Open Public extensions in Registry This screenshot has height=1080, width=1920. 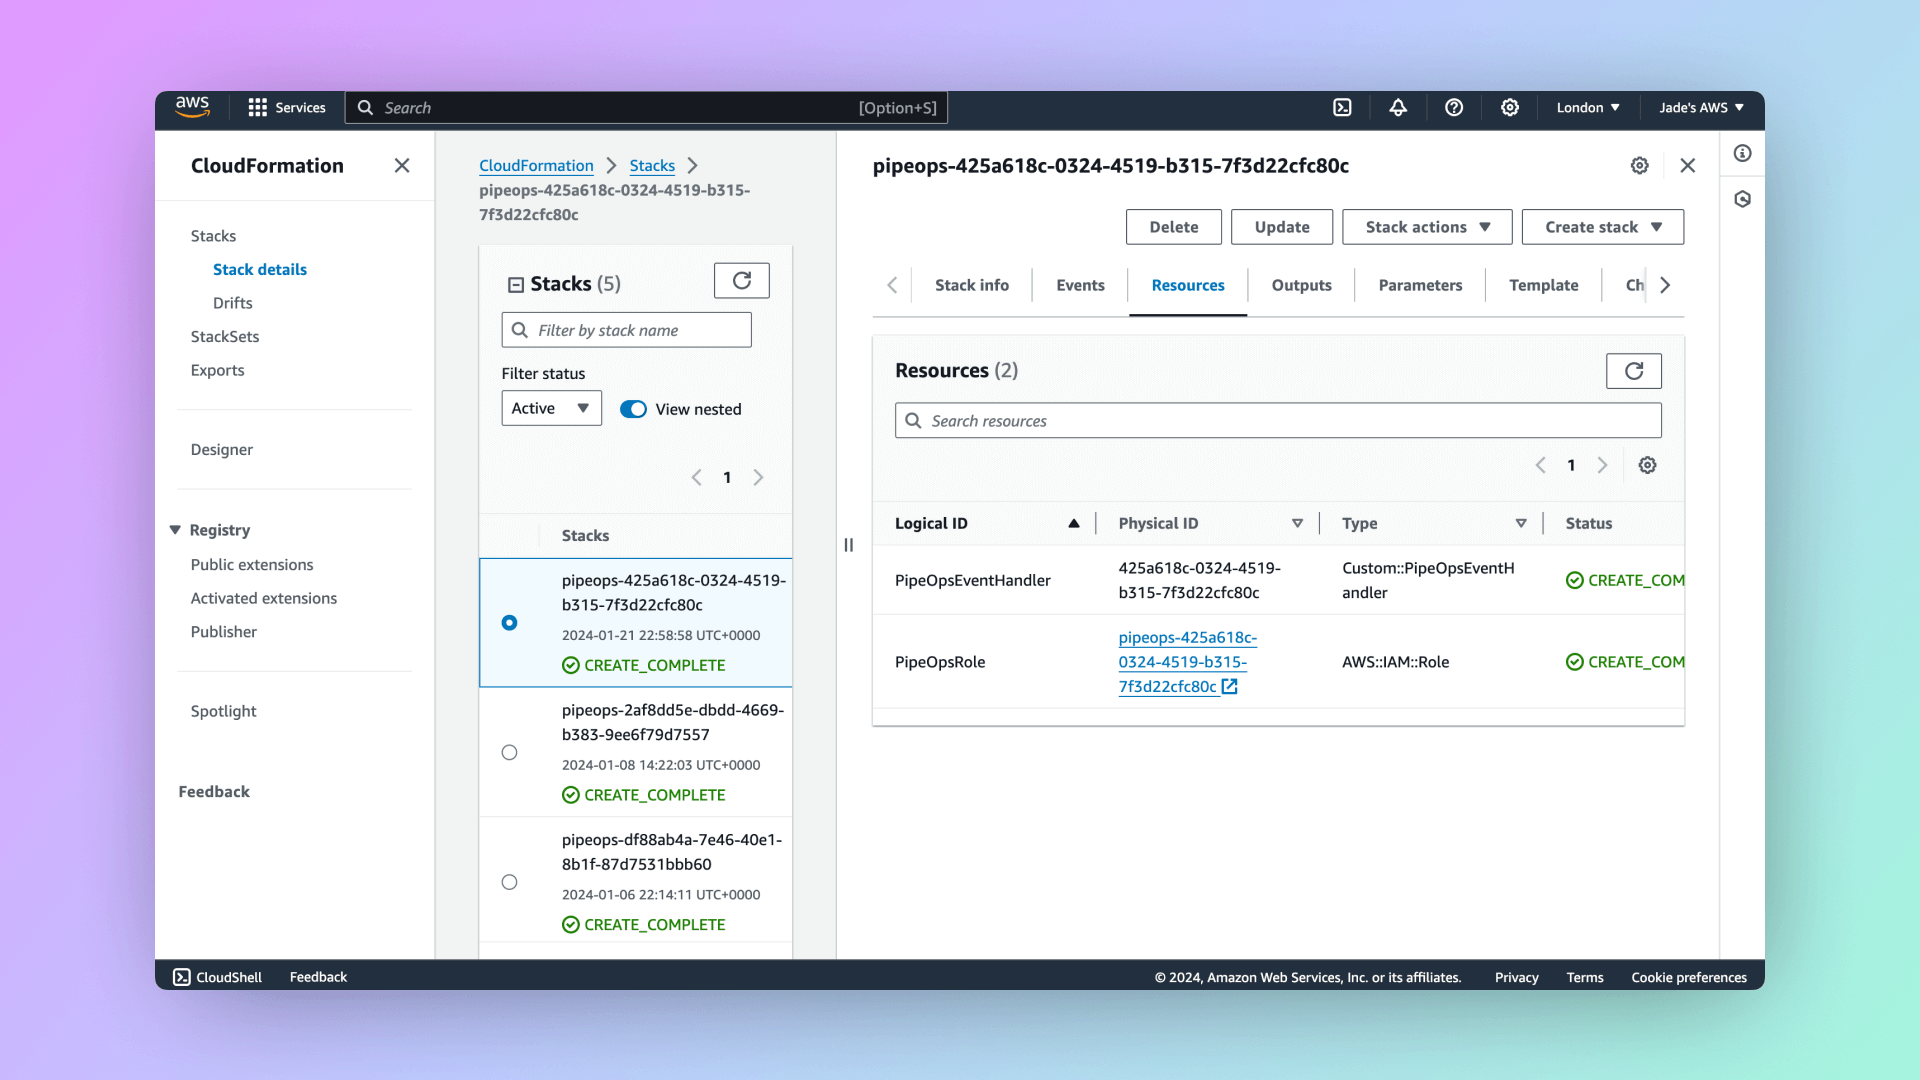[x=252, y=565]
